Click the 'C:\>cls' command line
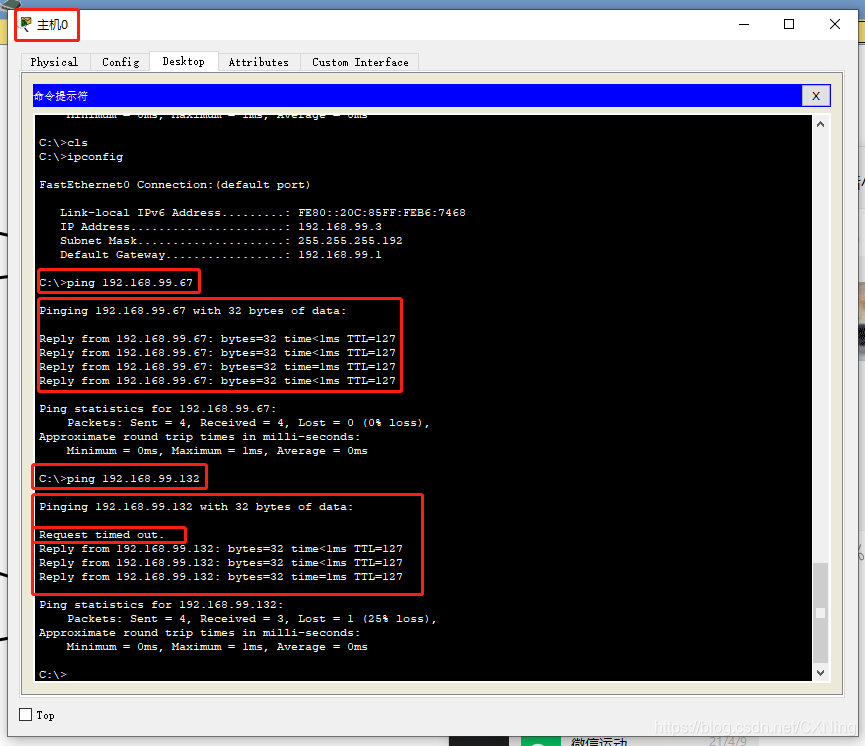The height and width of the screenshot is (746, 865). [x=63, y=143]
